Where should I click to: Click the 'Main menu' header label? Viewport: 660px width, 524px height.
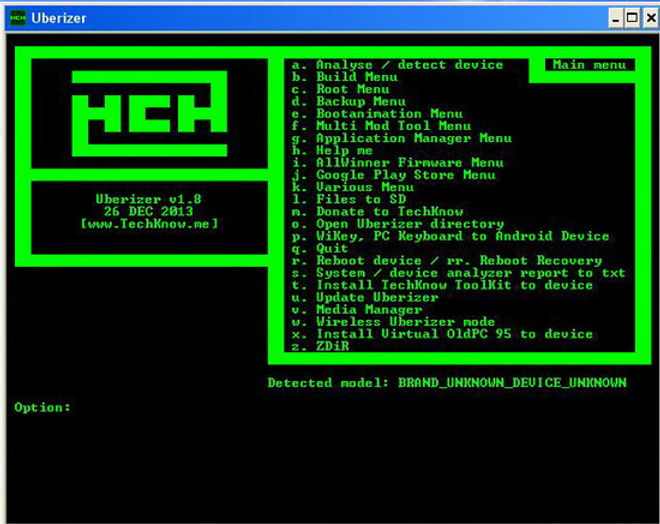pyautogui.click(x=589, y=65)
